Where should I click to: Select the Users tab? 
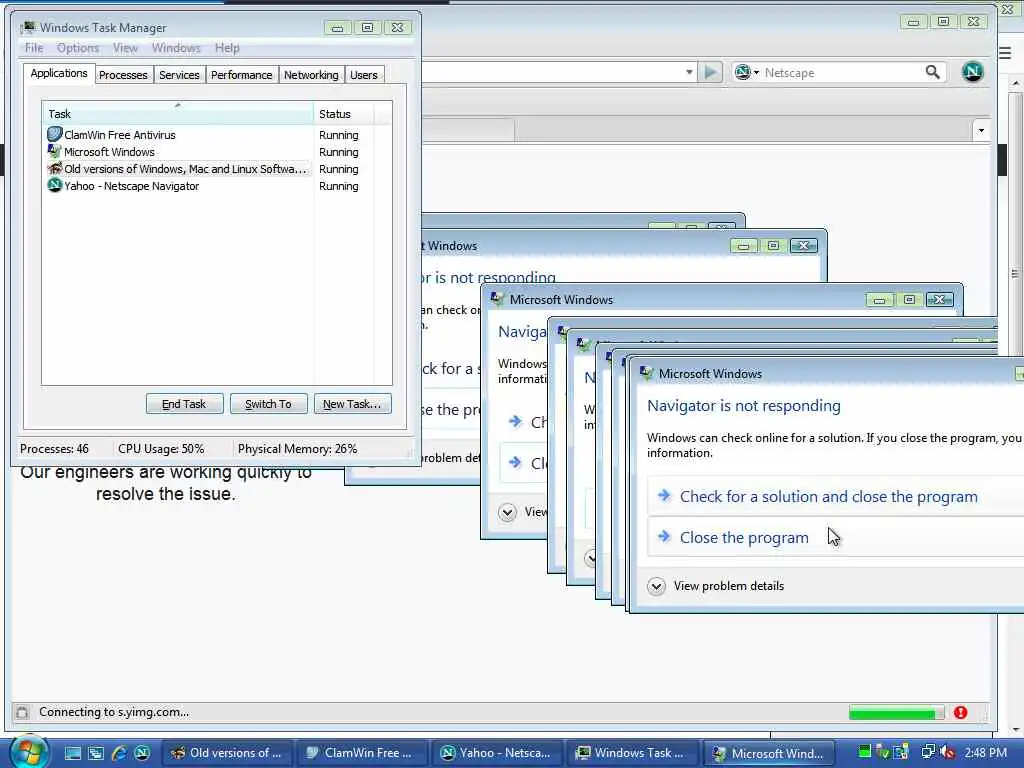click(x=364, y=75)
